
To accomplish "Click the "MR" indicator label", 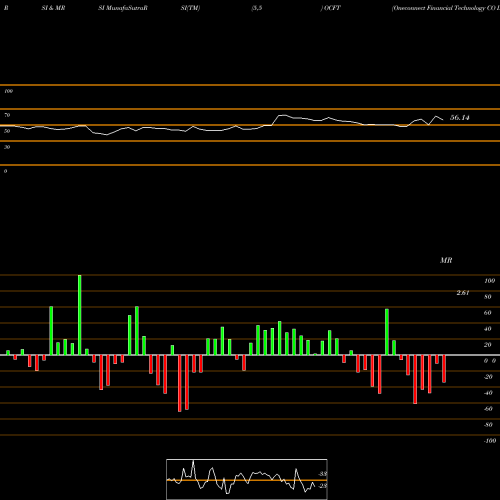I will (446, 260).
